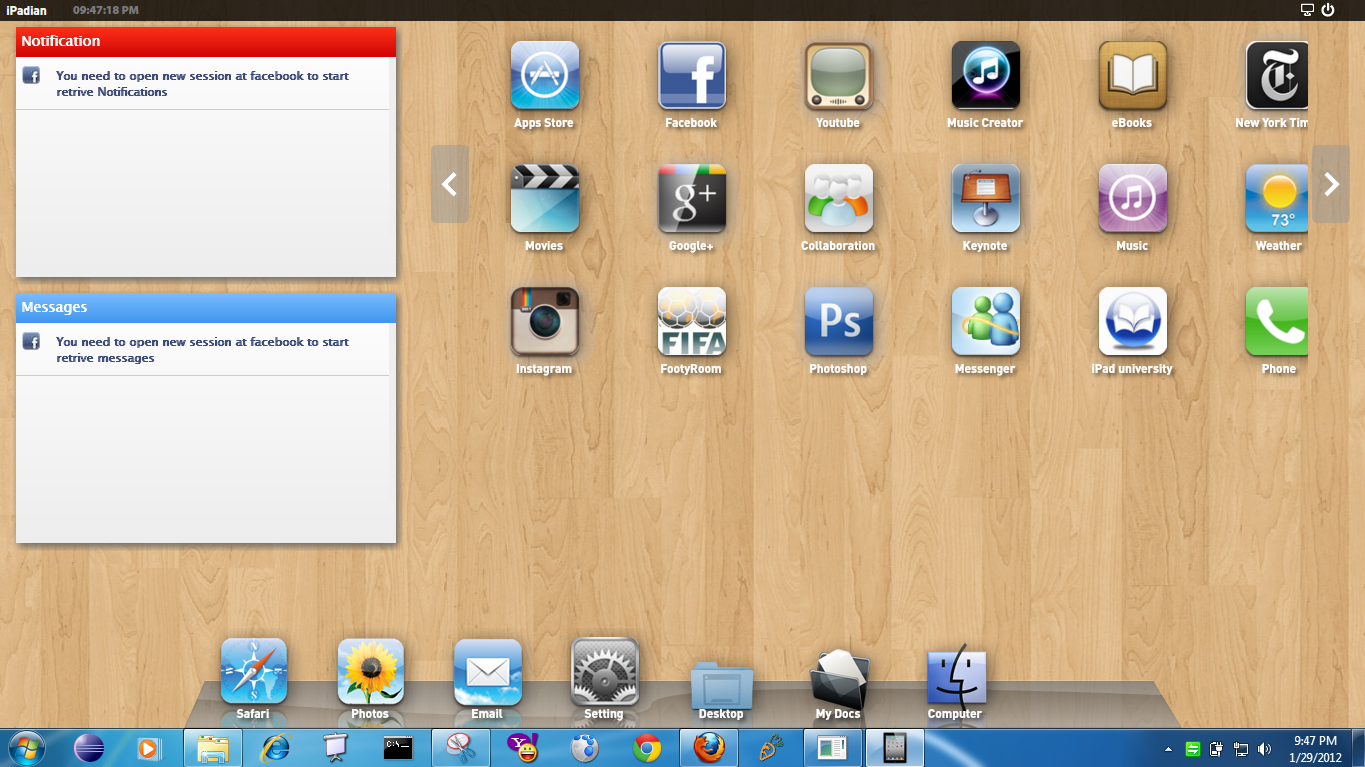The width and height of the screenshot is (1365, 767).
Task: Click the Notification panel header
Action: (x=206, y=42)
